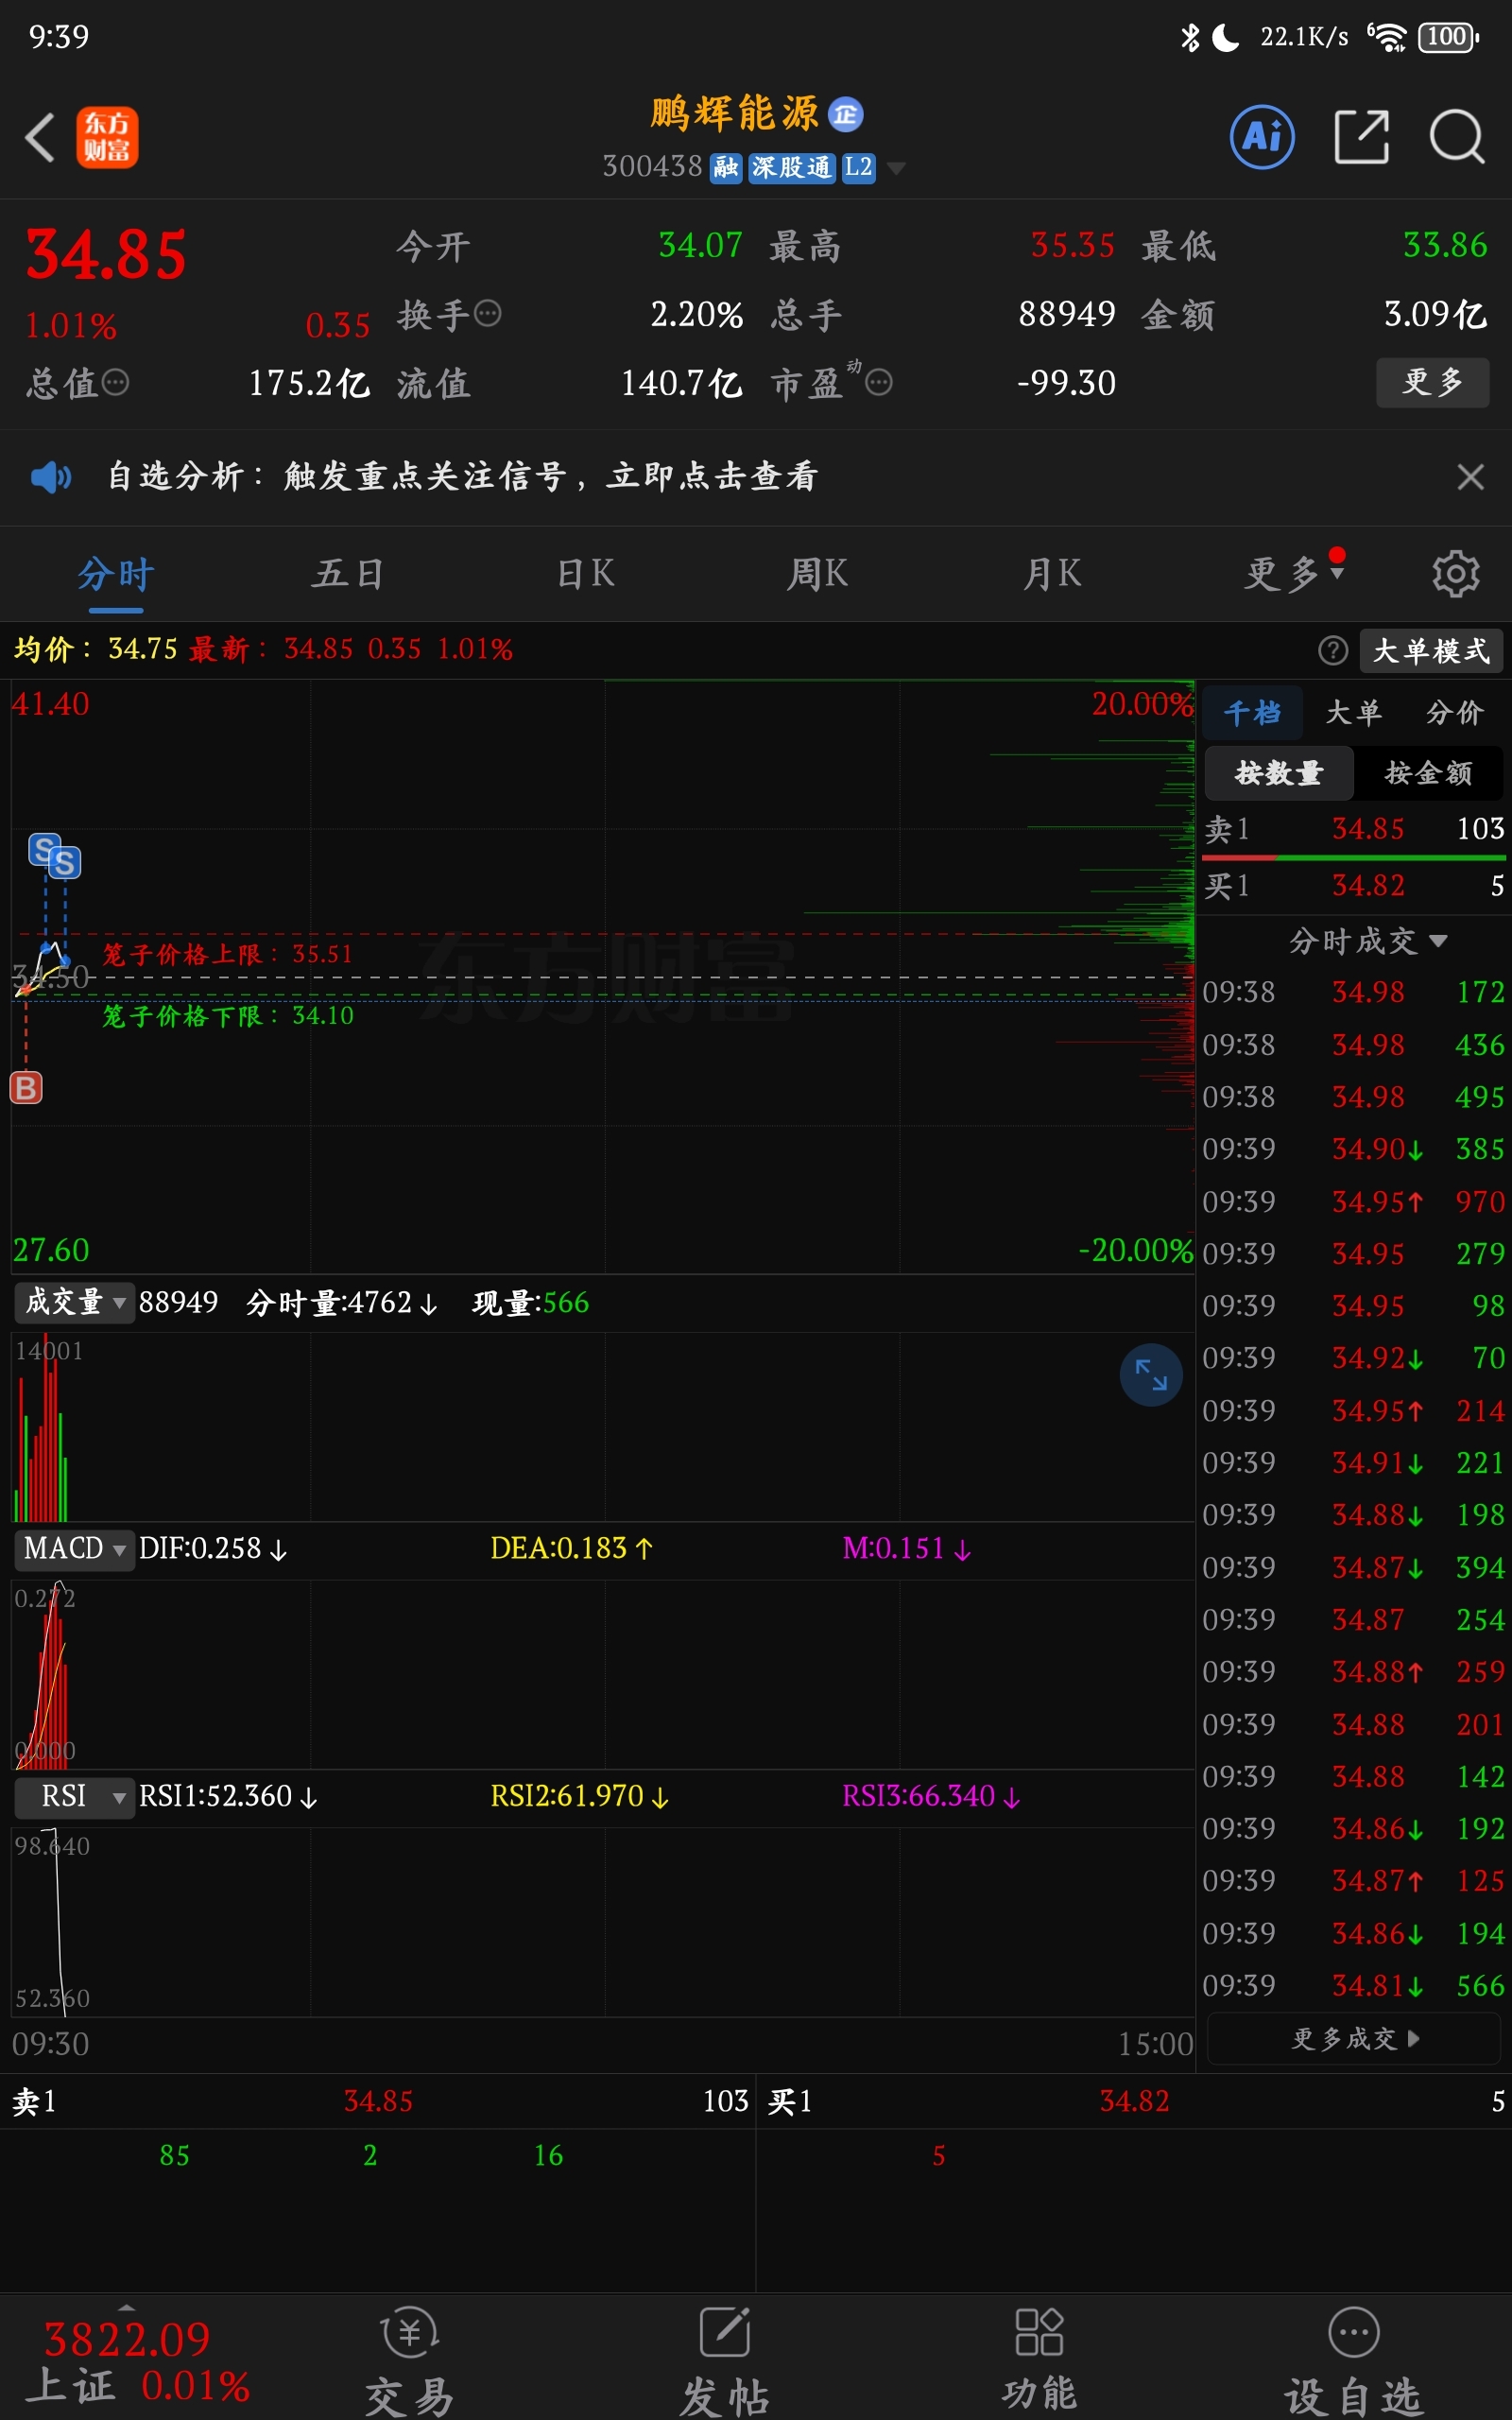Tap the question mark help icon
1512x2420 pixels.
click(1333, 651)
